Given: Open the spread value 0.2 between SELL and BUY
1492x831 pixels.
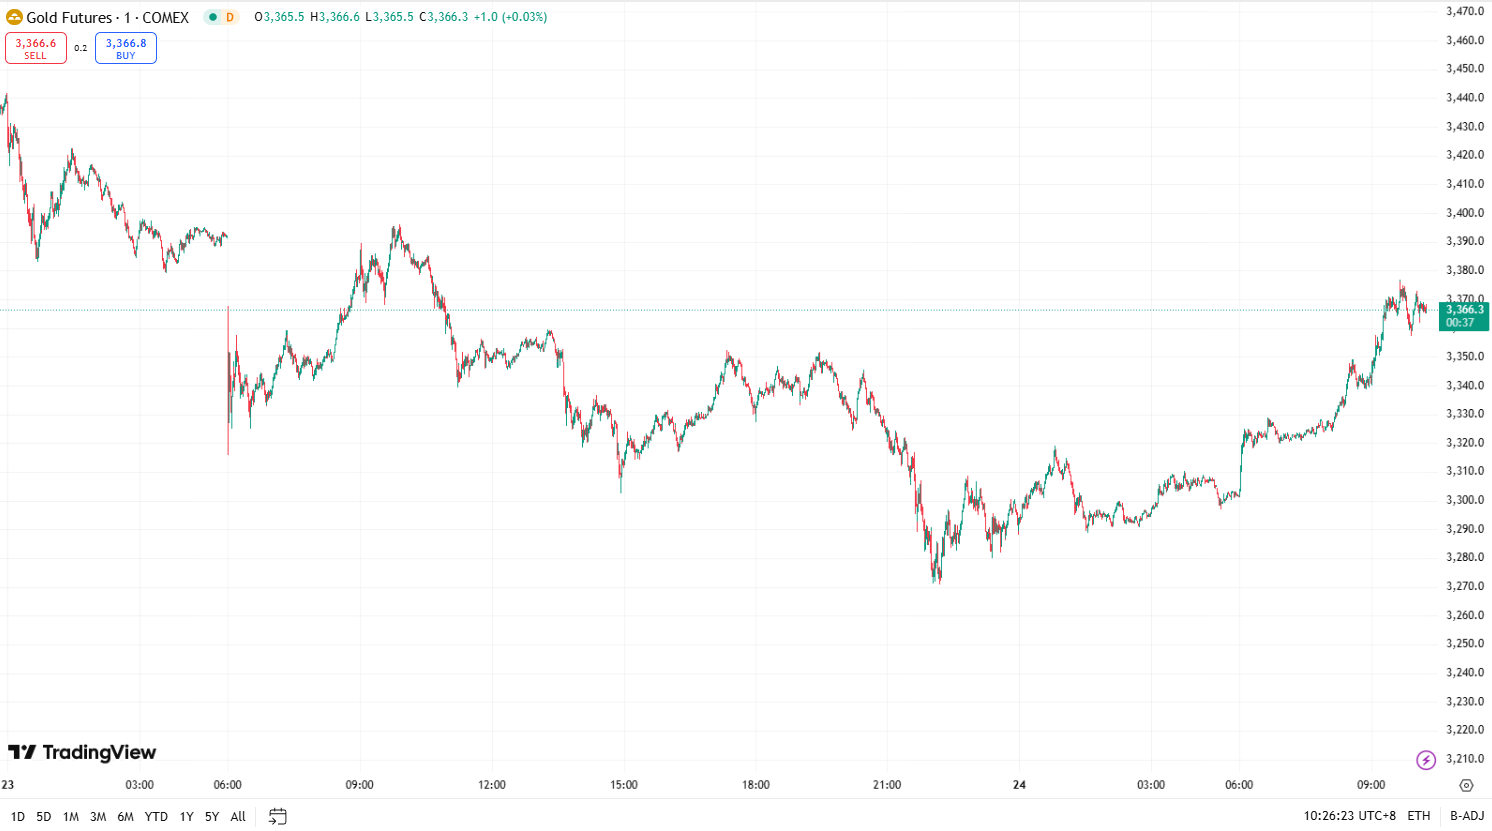Looking at the screenshot, I should click(81, 49).
